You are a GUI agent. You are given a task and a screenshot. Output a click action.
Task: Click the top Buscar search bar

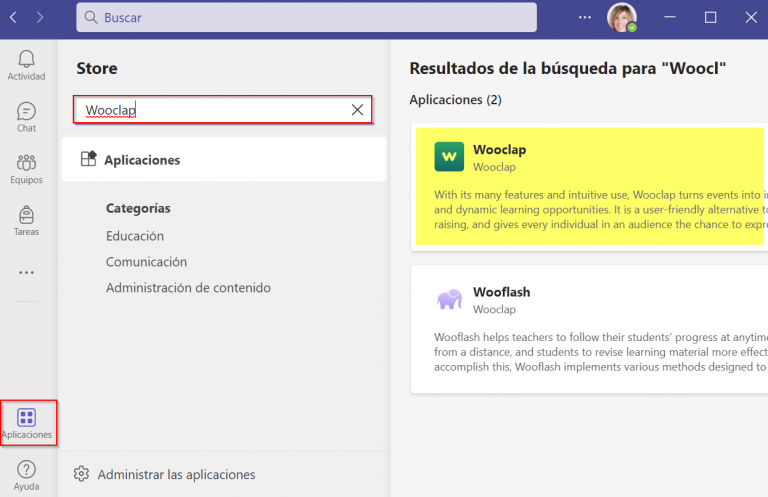click(x=306, y=18)
